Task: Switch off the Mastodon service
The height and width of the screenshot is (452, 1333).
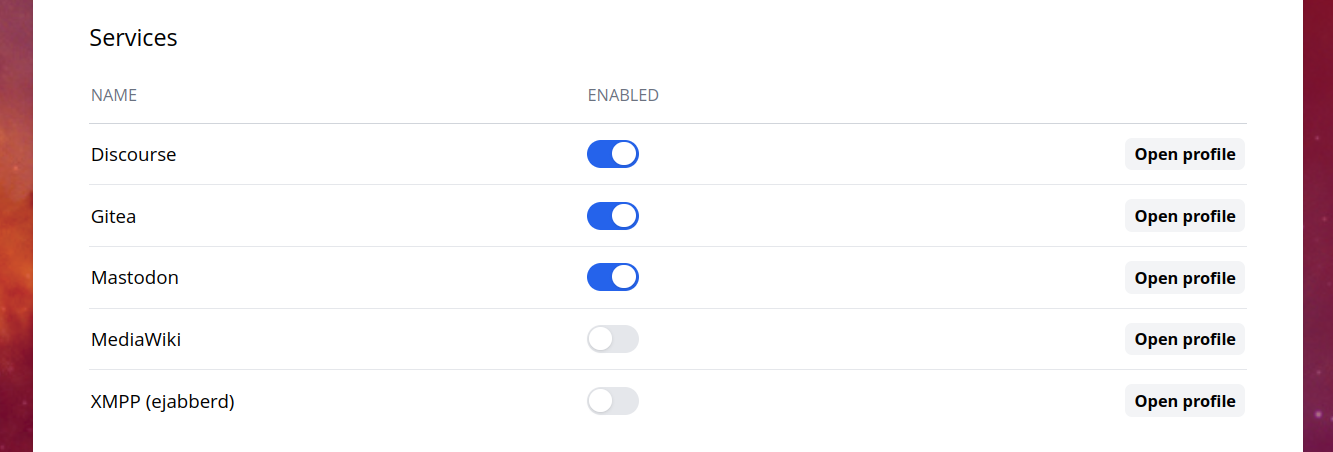Action: coord(612,277)
